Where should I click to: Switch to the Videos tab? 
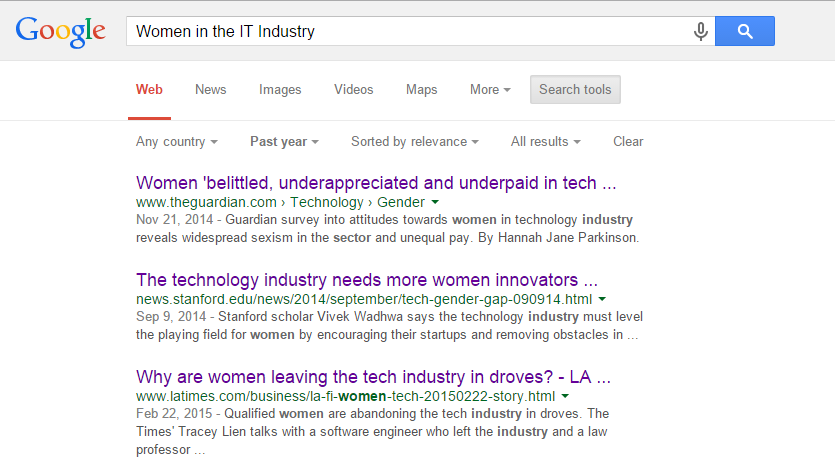point(354,90)
